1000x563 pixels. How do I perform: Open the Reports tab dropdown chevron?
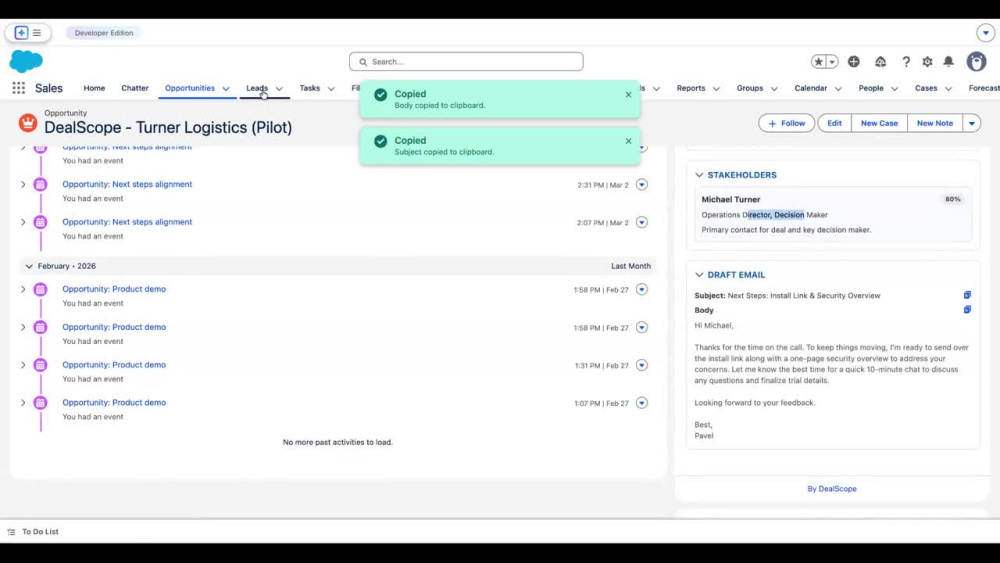(716, 89)
